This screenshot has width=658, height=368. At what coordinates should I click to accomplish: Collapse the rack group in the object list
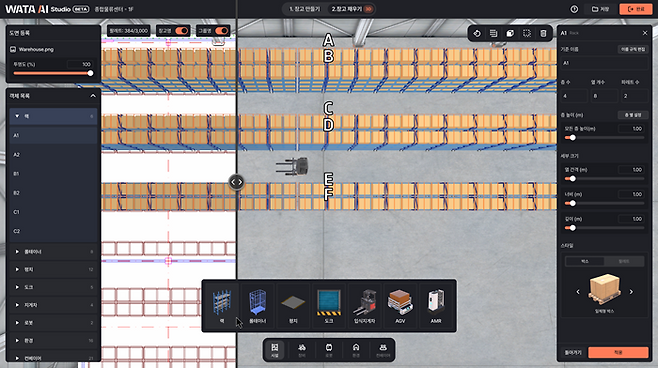(x=17, y=116)
